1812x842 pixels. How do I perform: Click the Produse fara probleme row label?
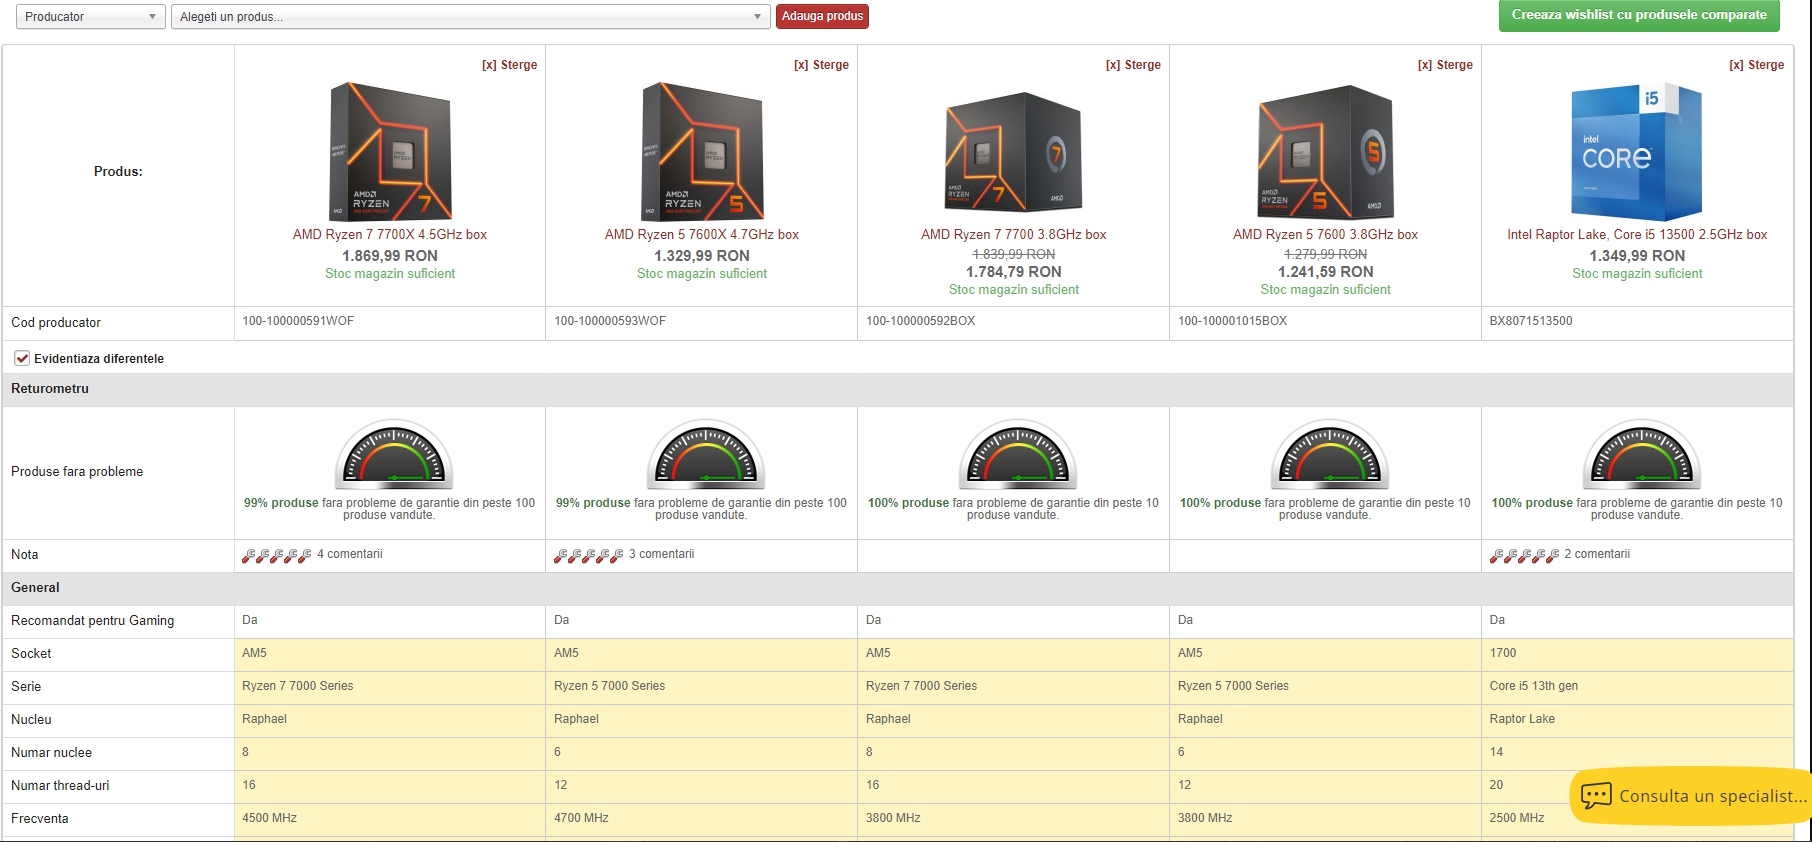pos(77,472)
